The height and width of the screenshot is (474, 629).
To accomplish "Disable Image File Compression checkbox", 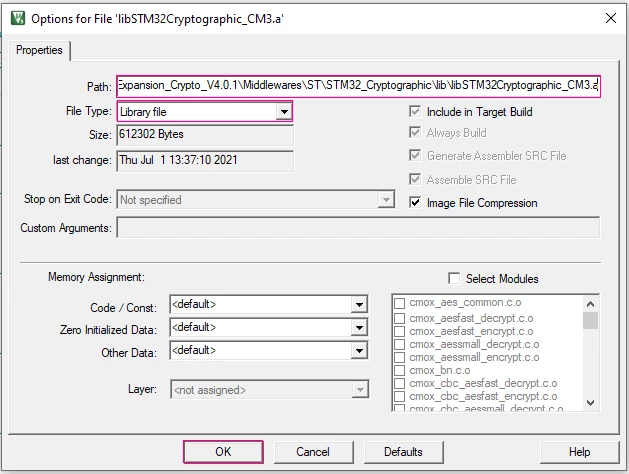I will click(x=415, y=203).
